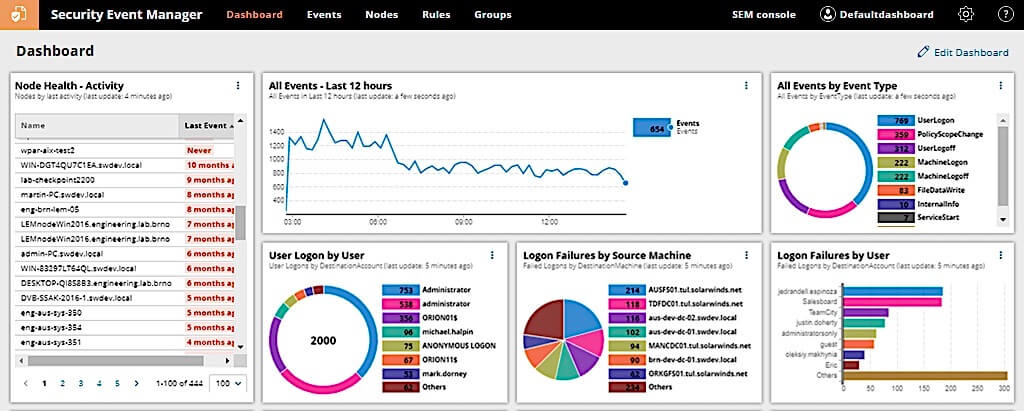Click the Administrator 753 legend swatch
The width and height of the screenshot is (1024, 411).
[400, 289]
